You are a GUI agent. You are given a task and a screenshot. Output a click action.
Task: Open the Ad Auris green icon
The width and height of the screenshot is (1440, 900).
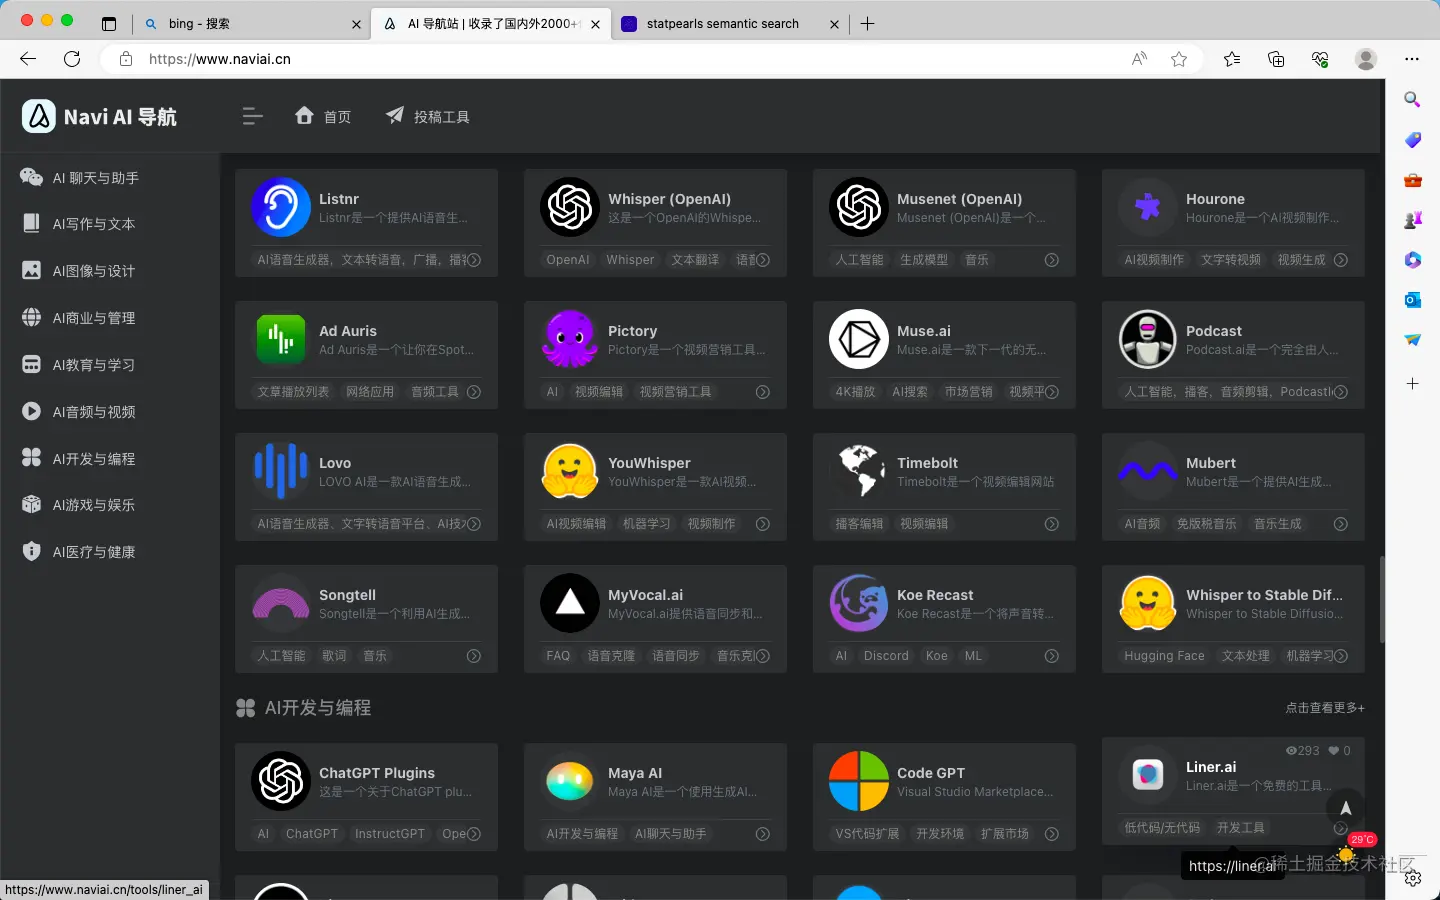281,339
